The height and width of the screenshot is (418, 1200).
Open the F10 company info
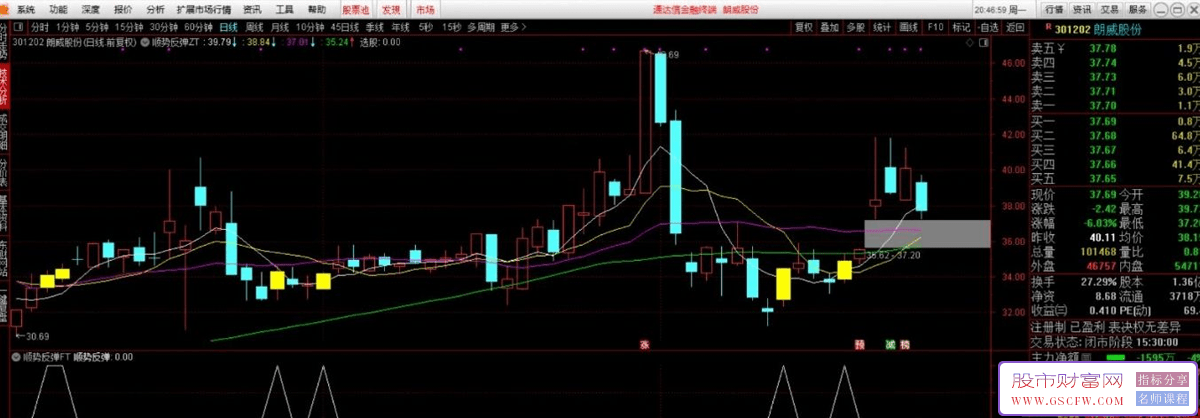[935, 27]
